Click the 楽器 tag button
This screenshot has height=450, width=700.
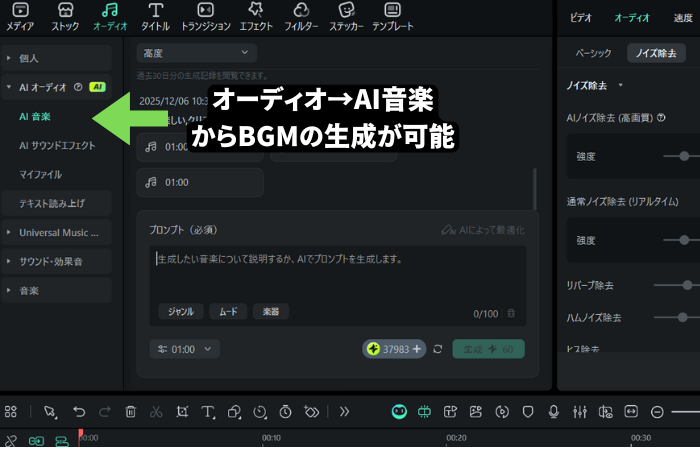point(271,311)
